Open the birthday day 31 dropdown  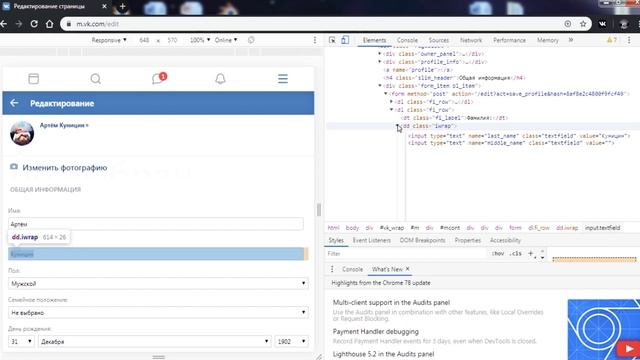(x=21, y=342)
